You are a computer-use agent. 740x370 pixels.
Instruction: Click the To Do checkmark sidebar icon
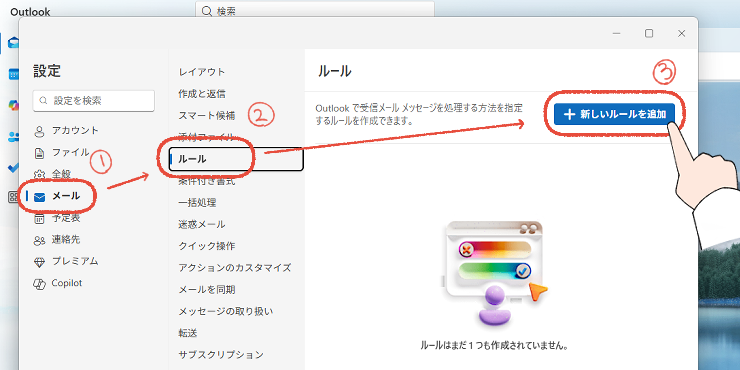coord(13,167)
